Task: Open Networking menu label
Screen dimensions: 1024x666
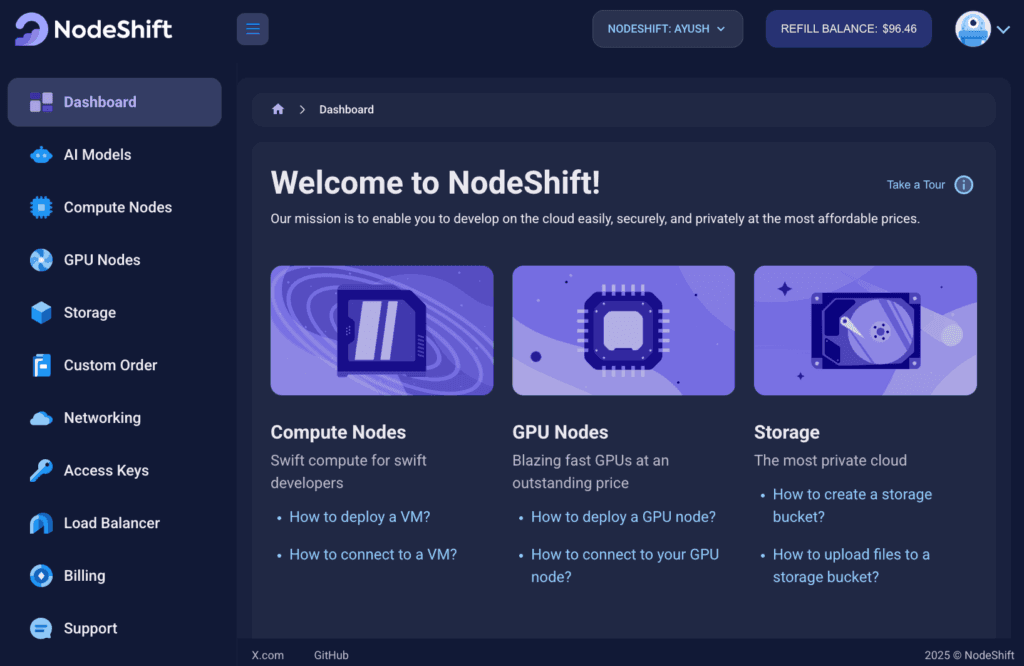Action: 102,418
